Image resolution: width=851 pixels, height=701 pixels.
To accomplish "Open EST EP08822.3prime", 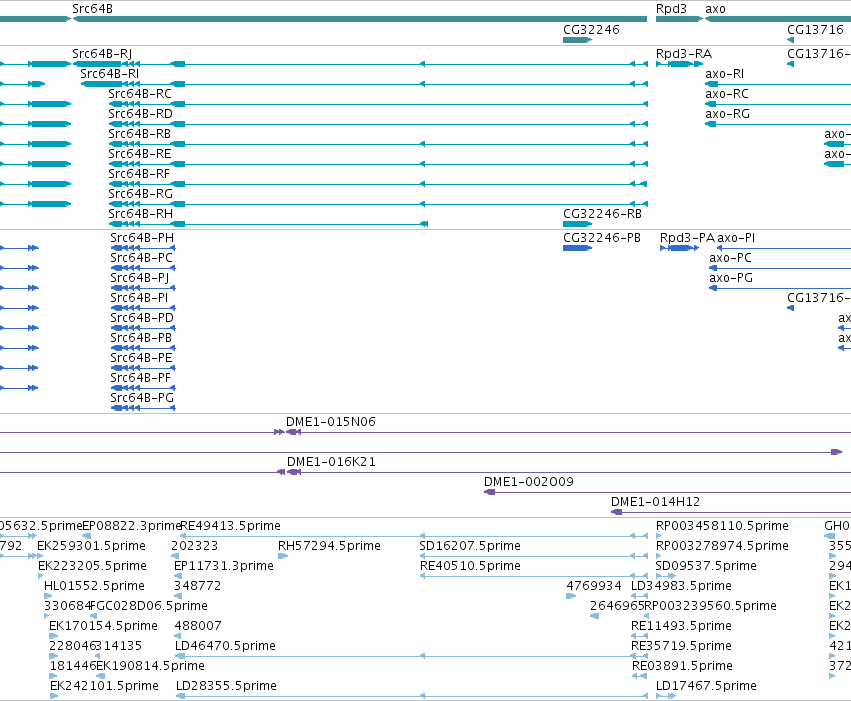I will [x=86, y=536].
